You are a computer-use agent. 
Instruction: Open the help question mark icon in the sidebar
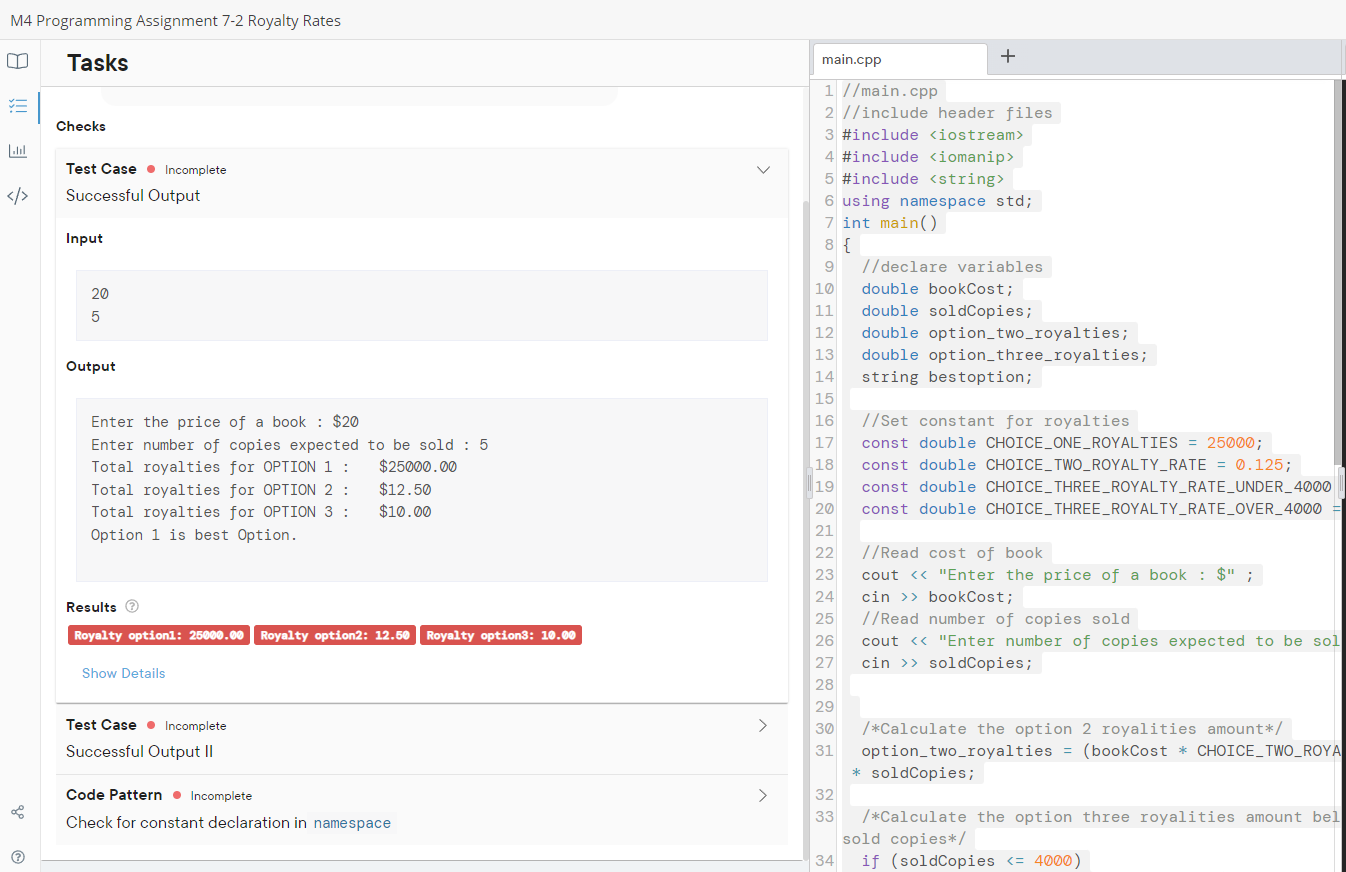pyautogui.click(x=17, y=856)
